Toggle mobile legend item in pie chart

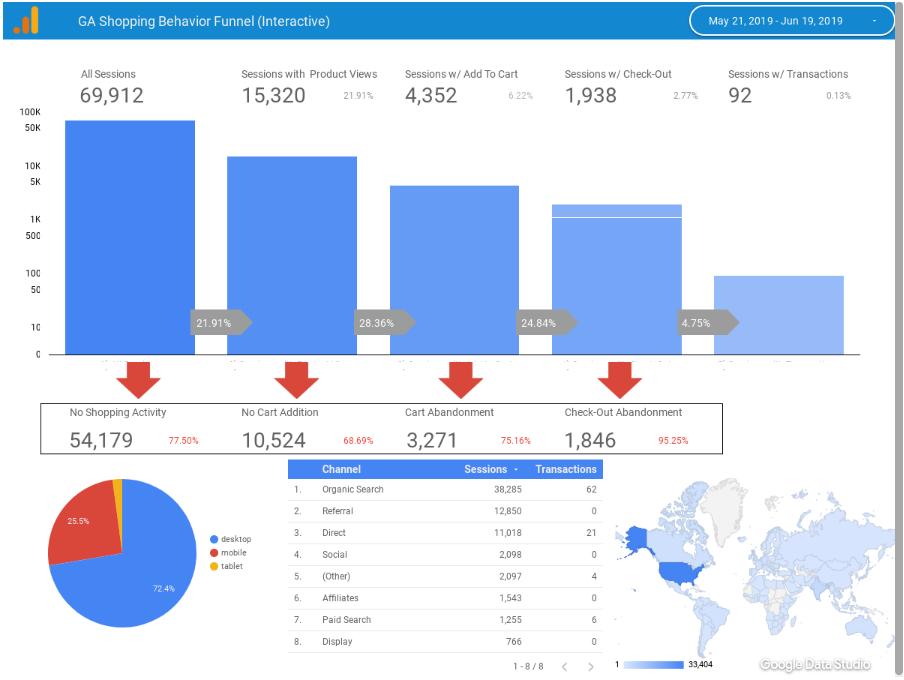tap(228, 553)
